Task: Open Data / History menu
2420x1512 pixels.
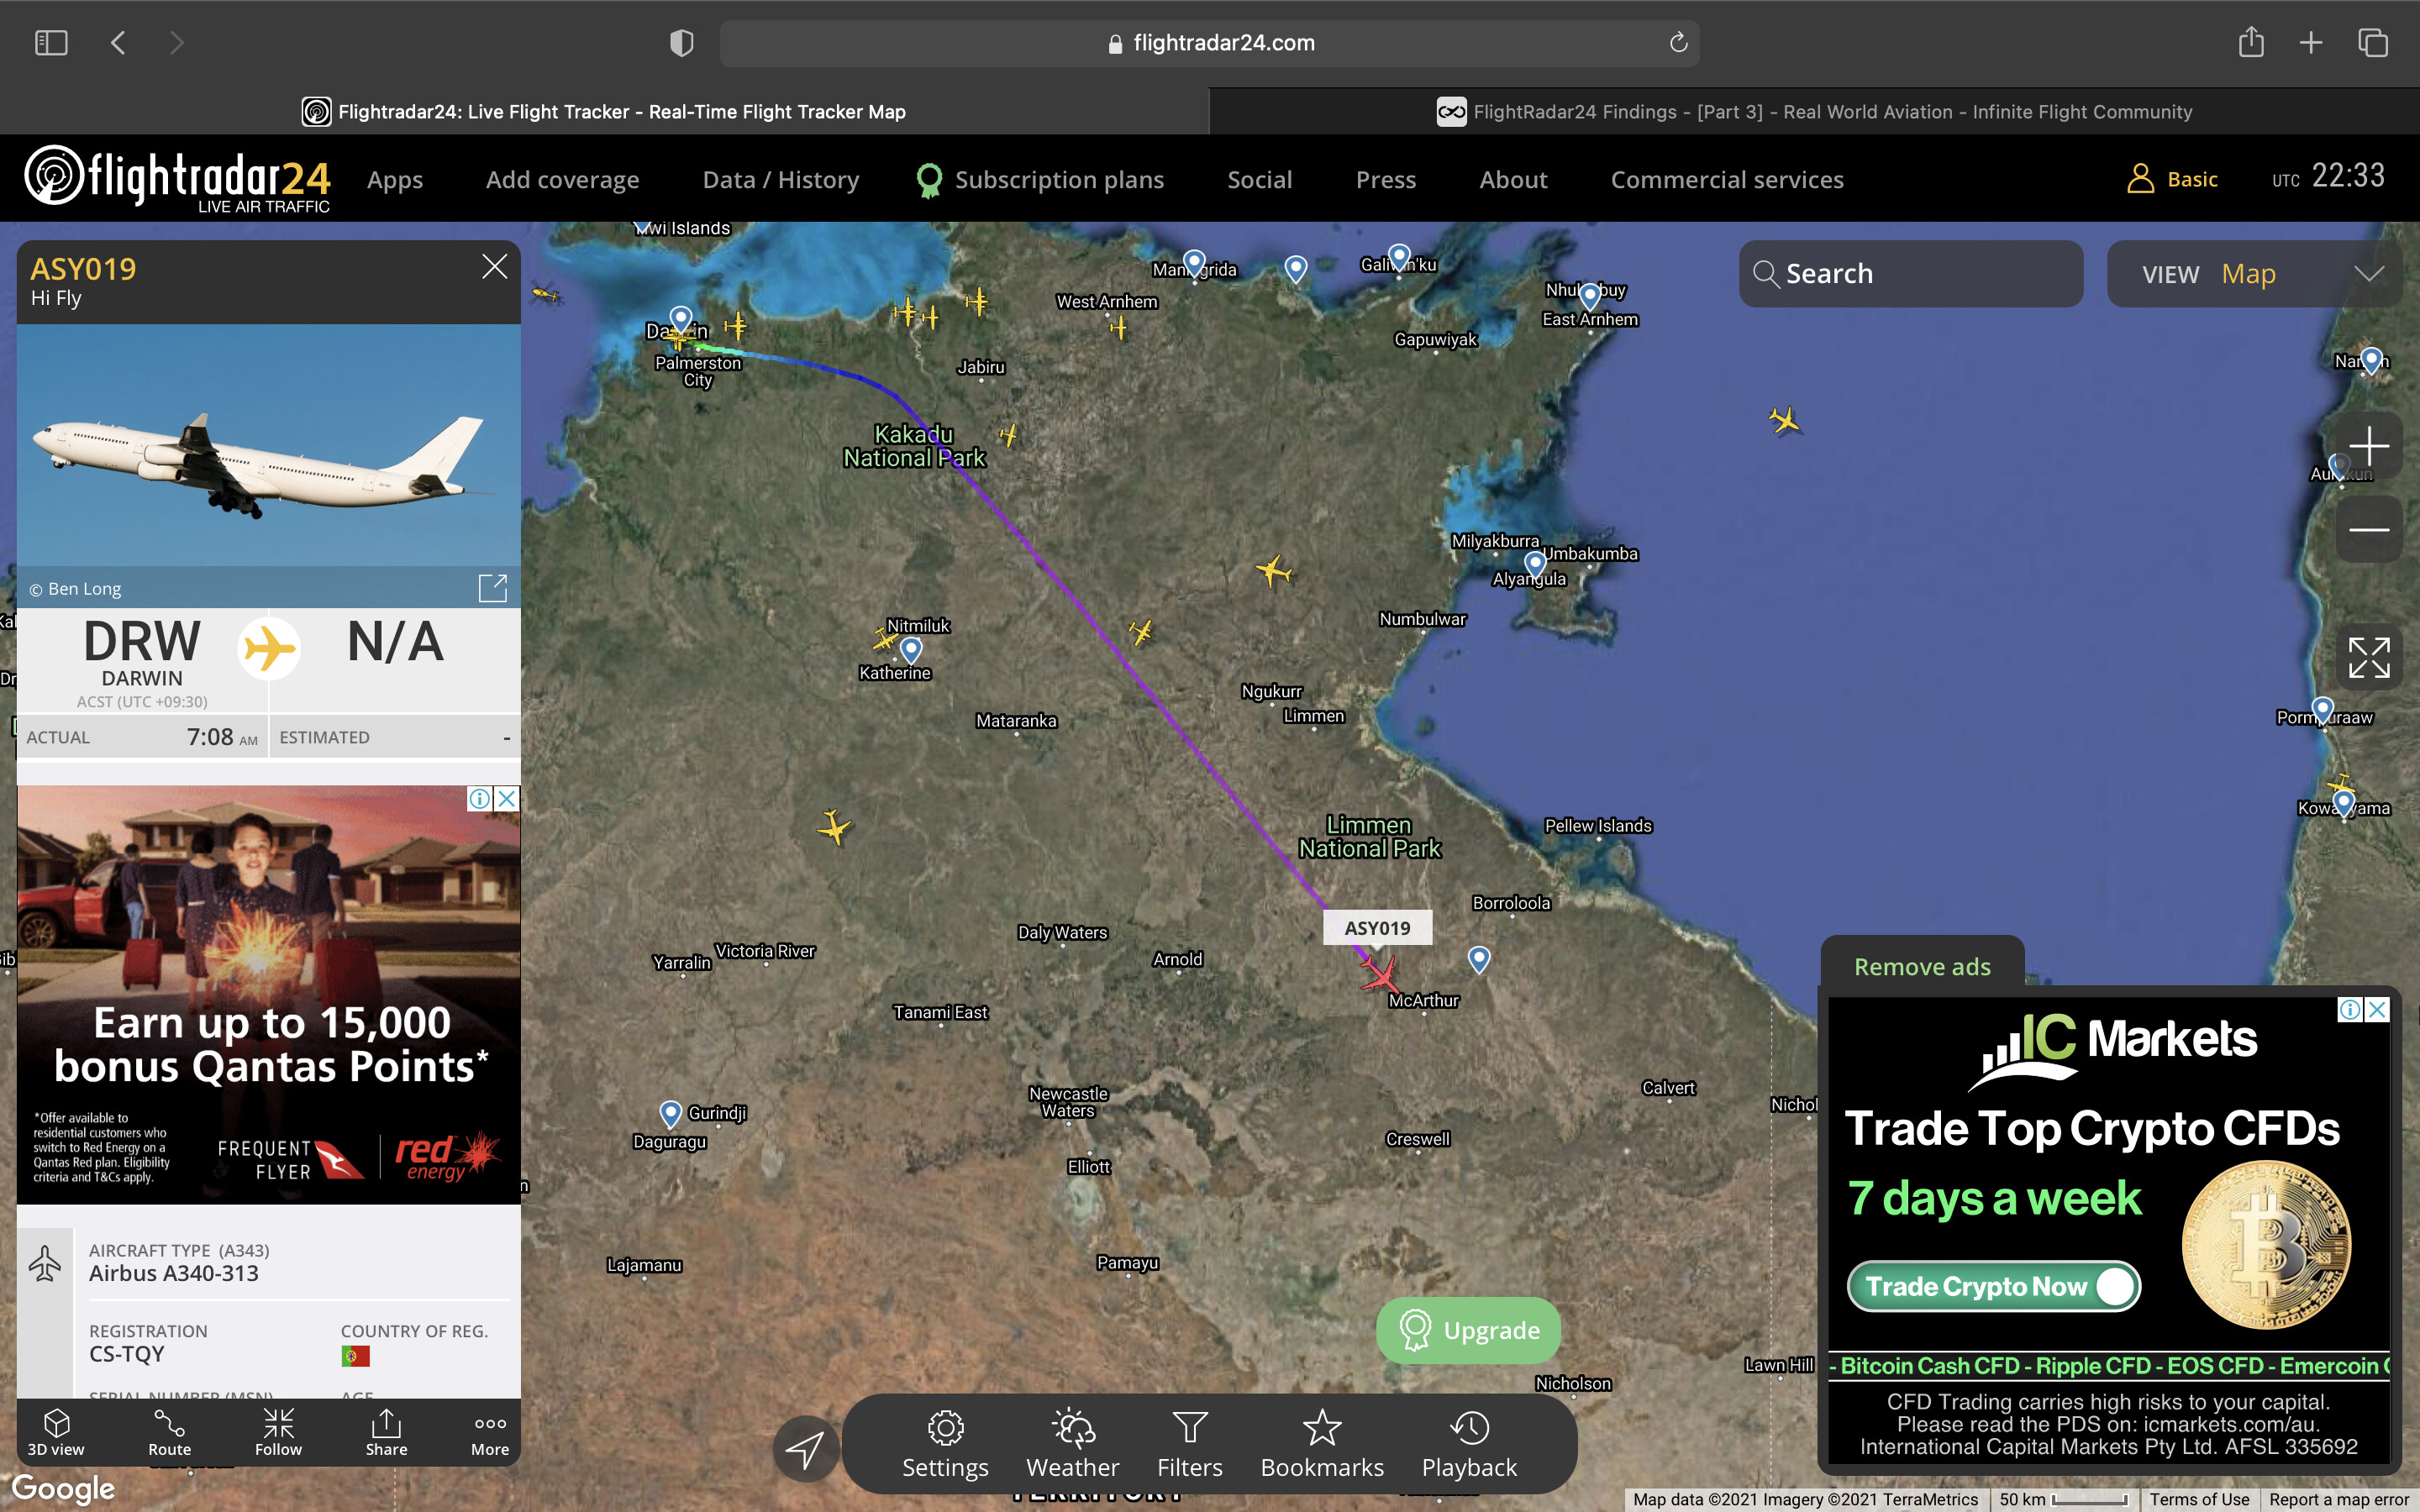Action: [780, 180]
